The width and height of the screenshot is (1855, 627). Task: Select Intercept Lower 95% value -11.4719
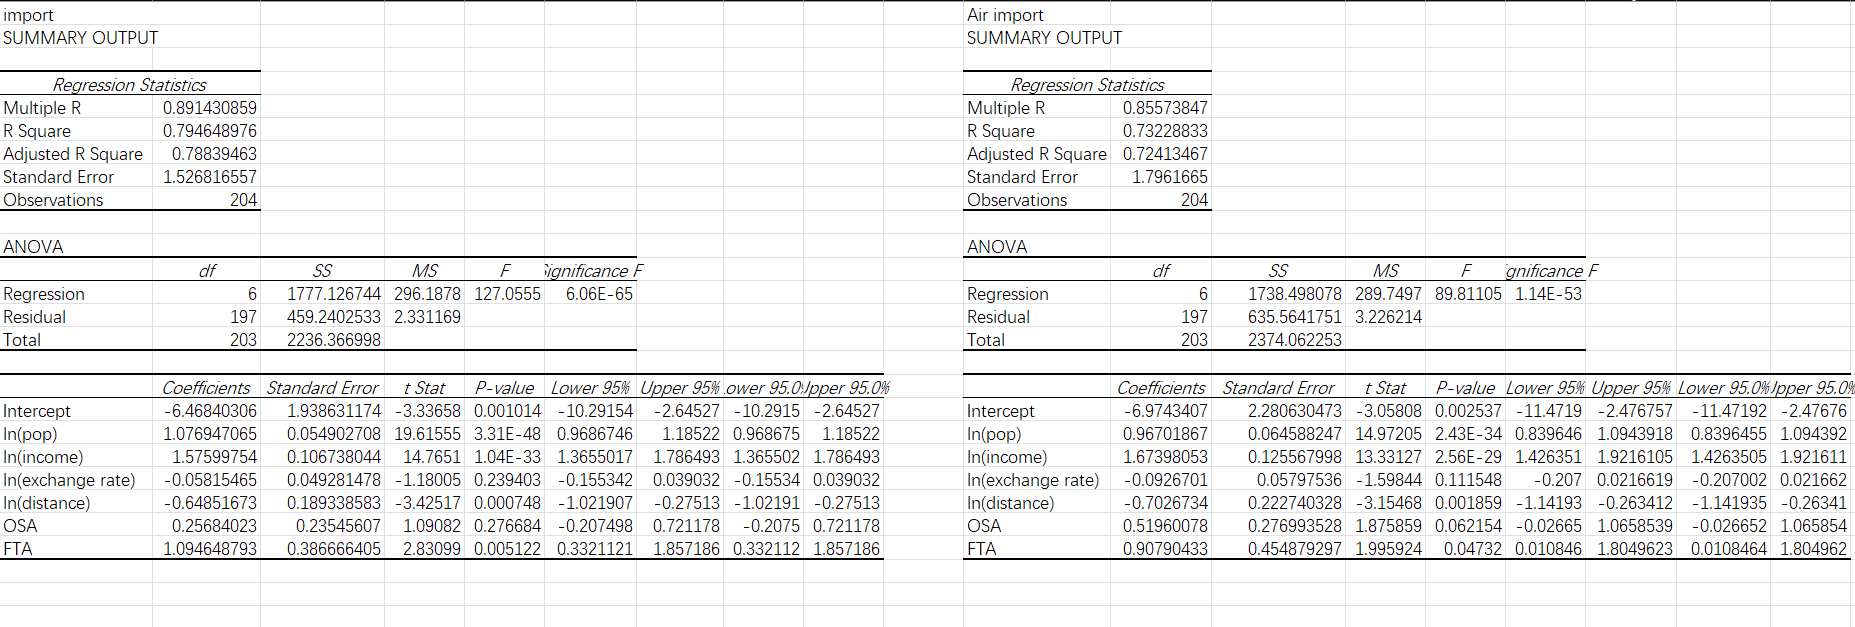[x=1549, y=411]
